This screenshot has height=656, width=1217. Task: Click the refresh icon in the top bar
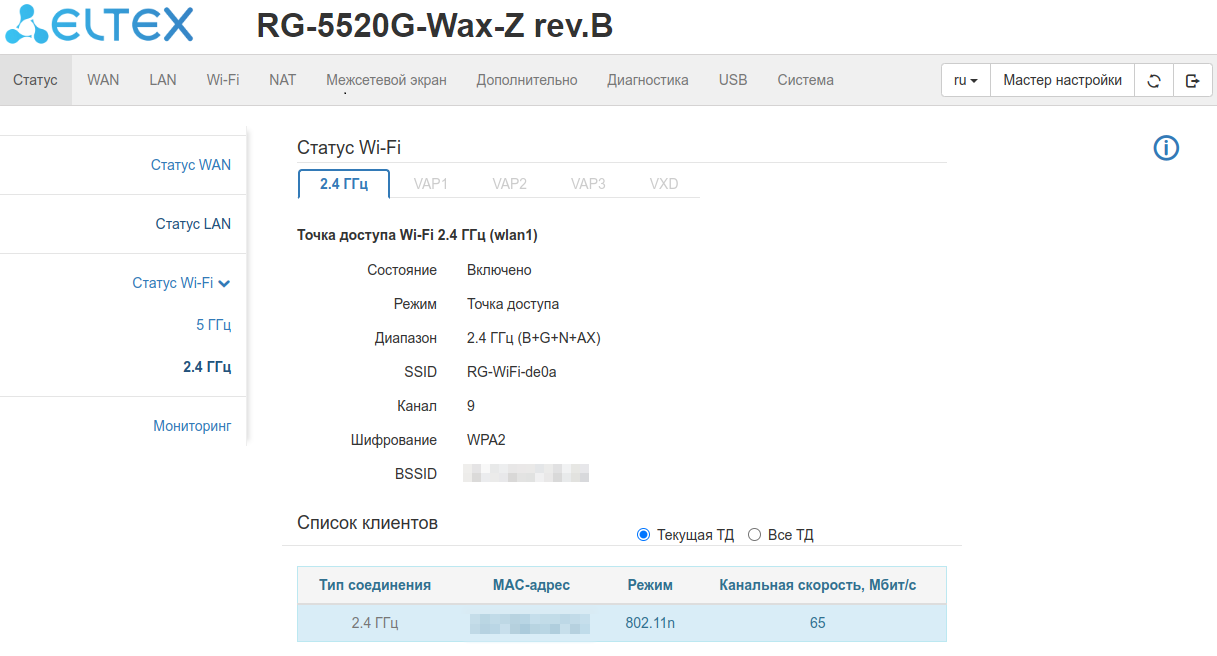(1154, 80)
